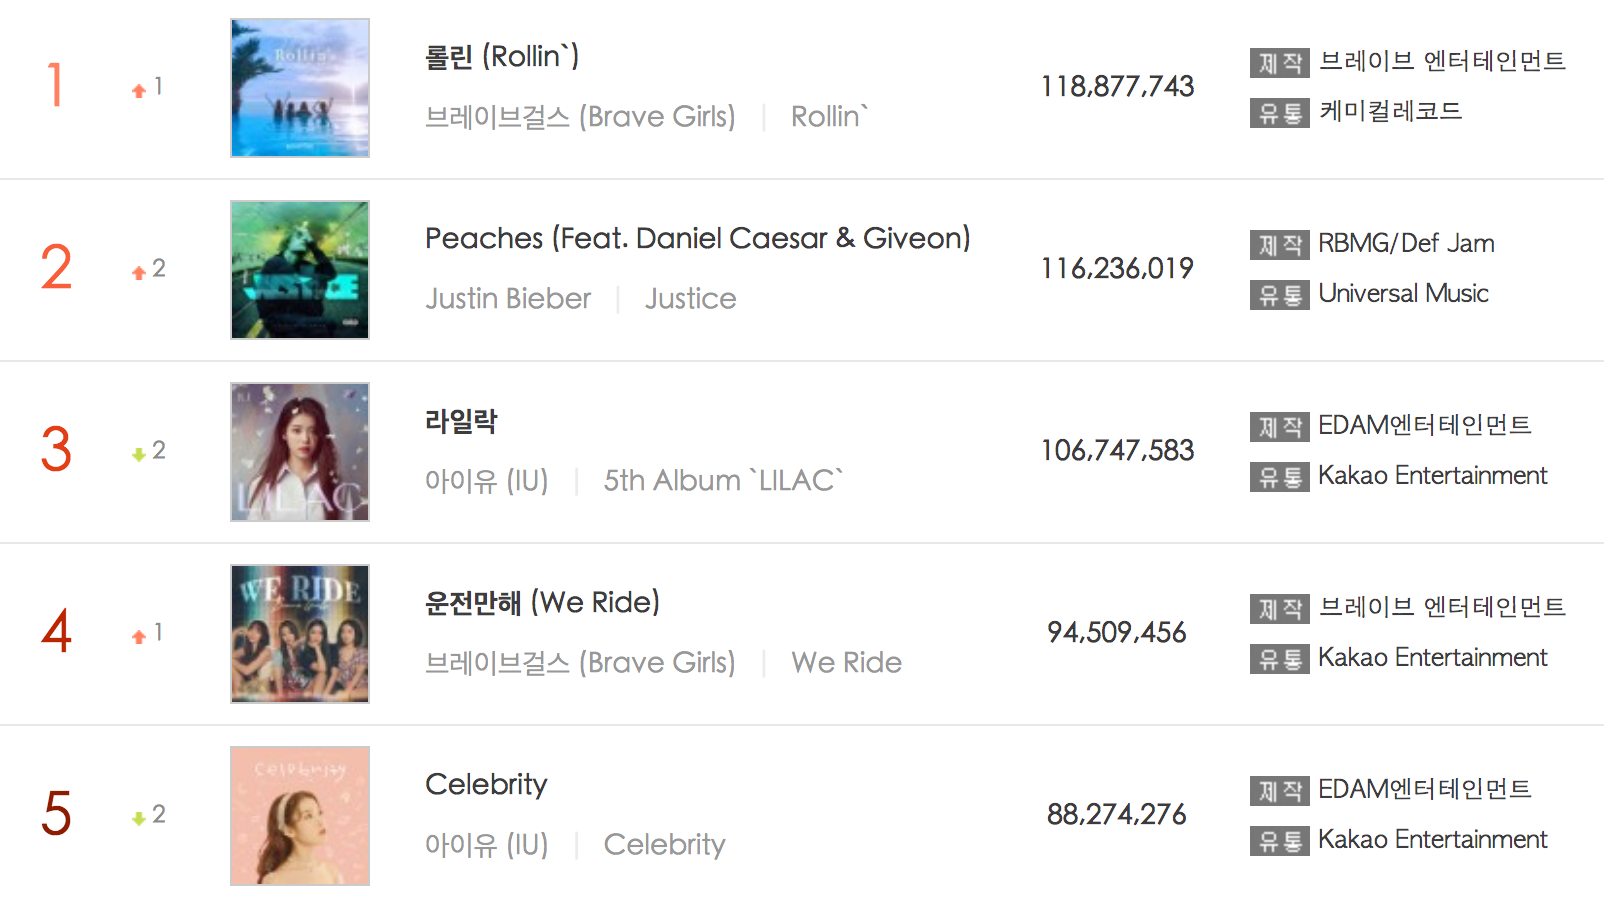Click the play count 118,877,743
The image size is (1604, 904).
[x=1117, y=87]
